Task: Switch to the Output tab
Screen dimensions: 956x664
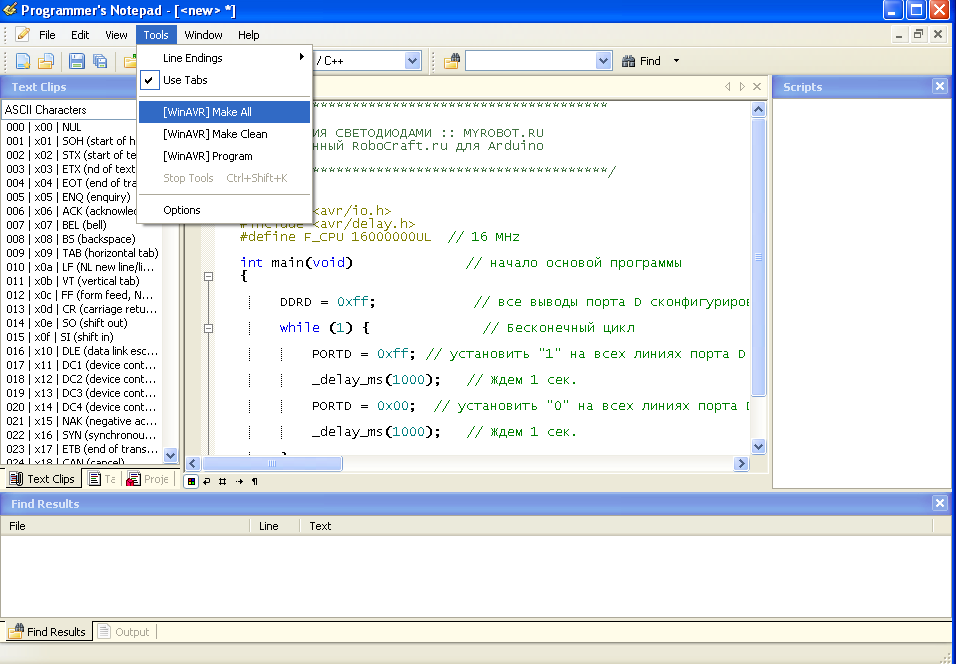Action: (x=123, y=632)
